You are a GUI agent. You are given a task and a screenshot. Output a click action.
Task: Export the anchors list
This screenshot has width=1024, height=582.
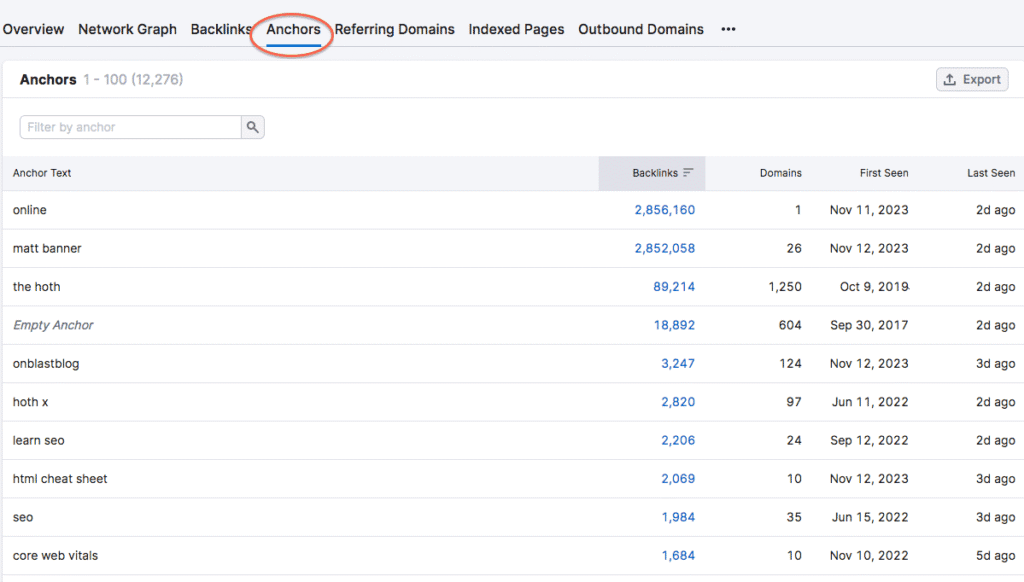pyautogui.click(x=972, y=80)
